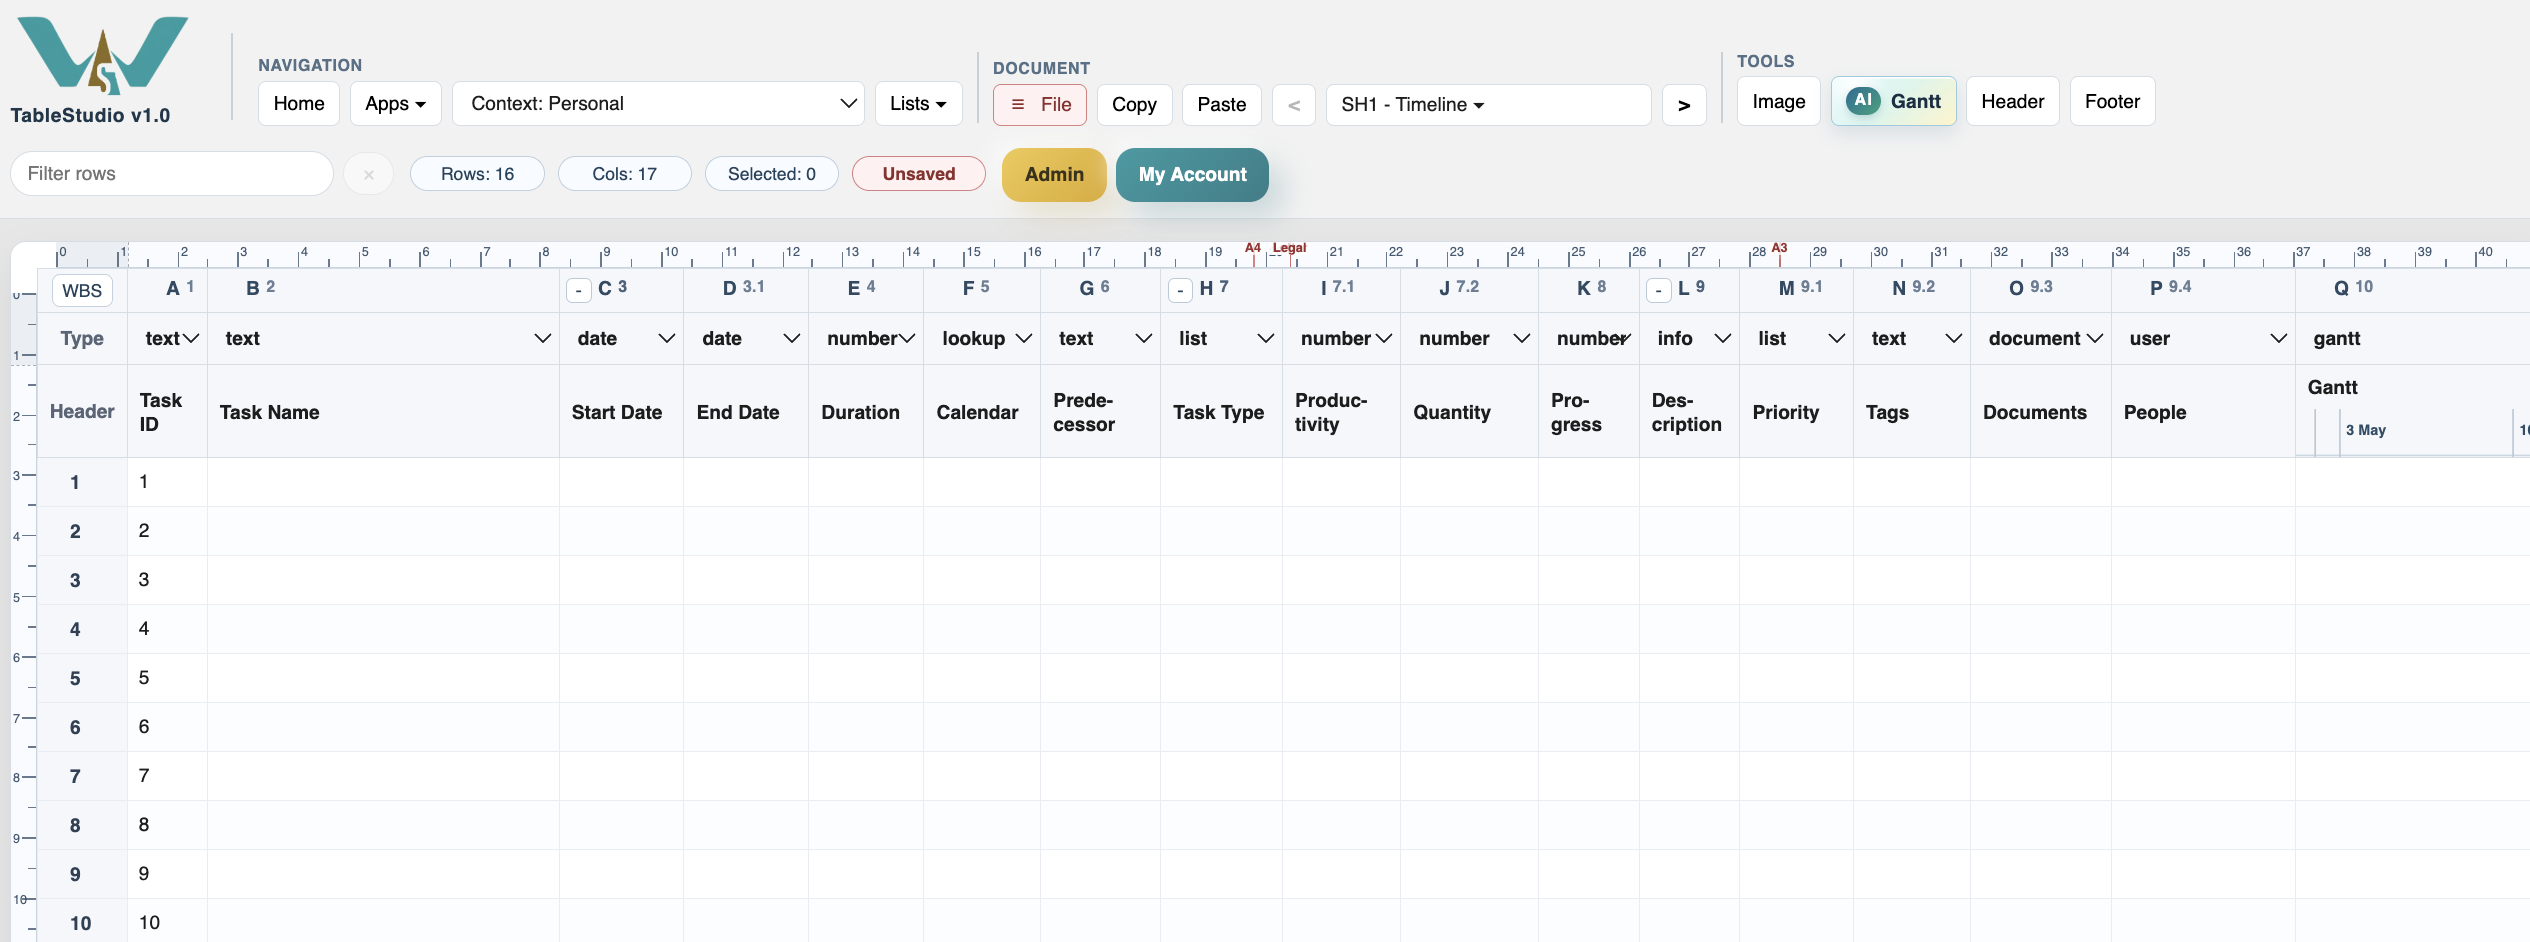This screenshot has height=942, width=2530.
Task: Click the Legal page marker on the ruler
Action: pos(1289,248)
